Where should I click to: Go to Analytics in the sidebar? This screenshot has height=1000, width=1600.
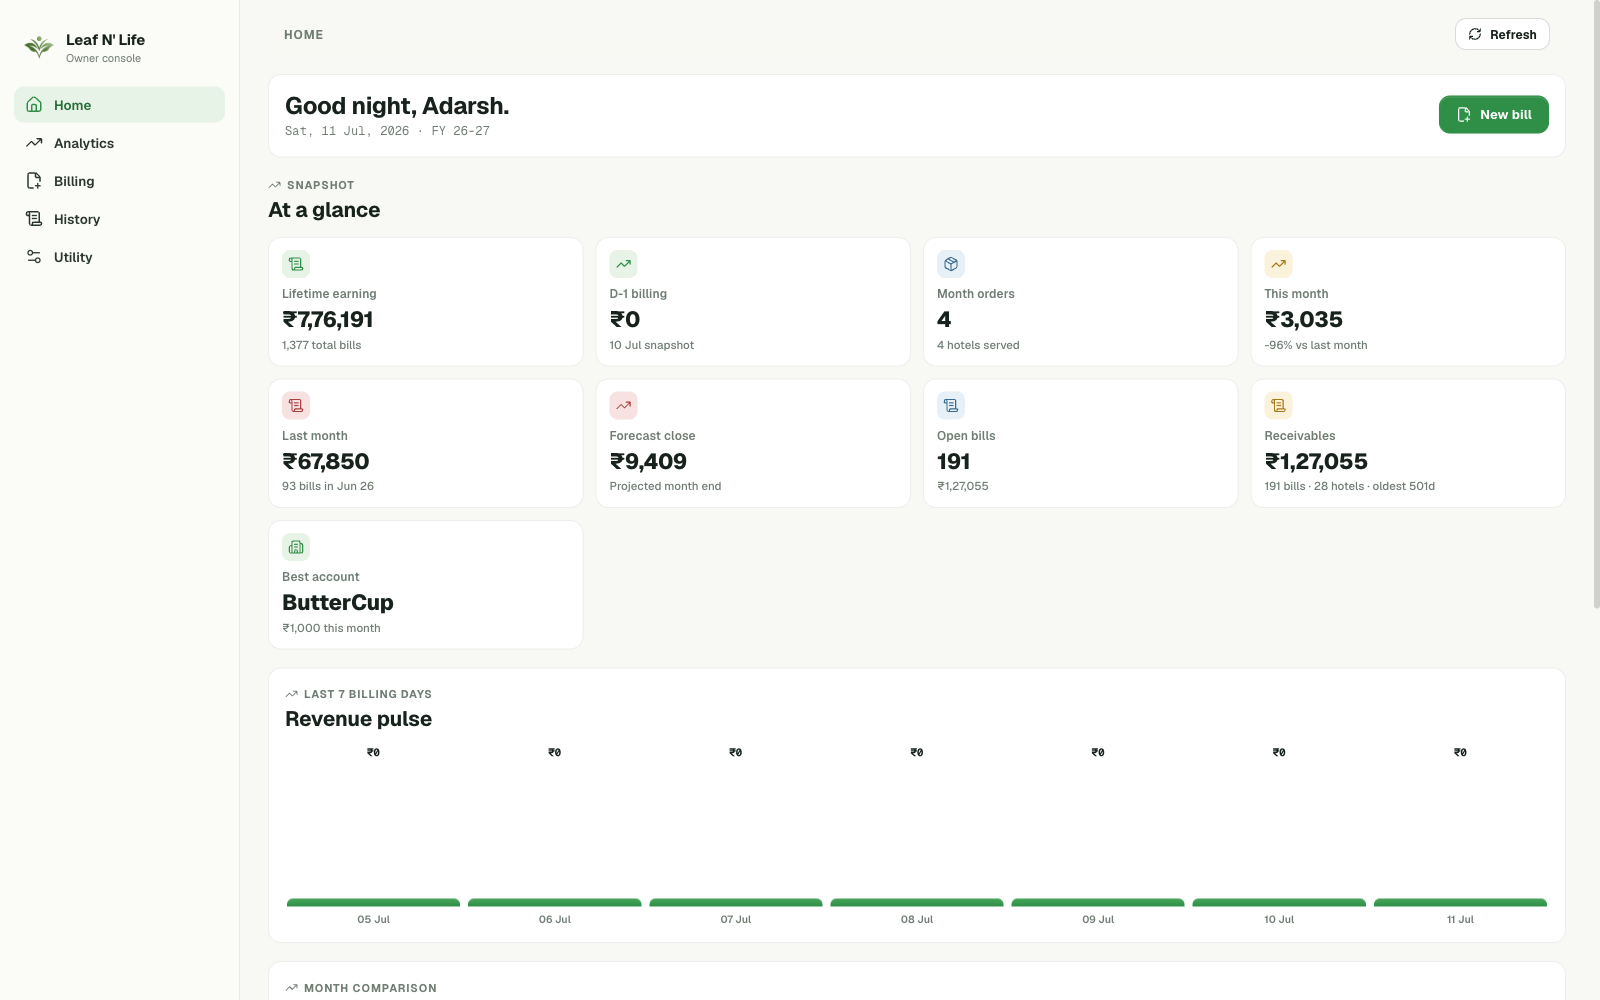click(x=119, y=143)
